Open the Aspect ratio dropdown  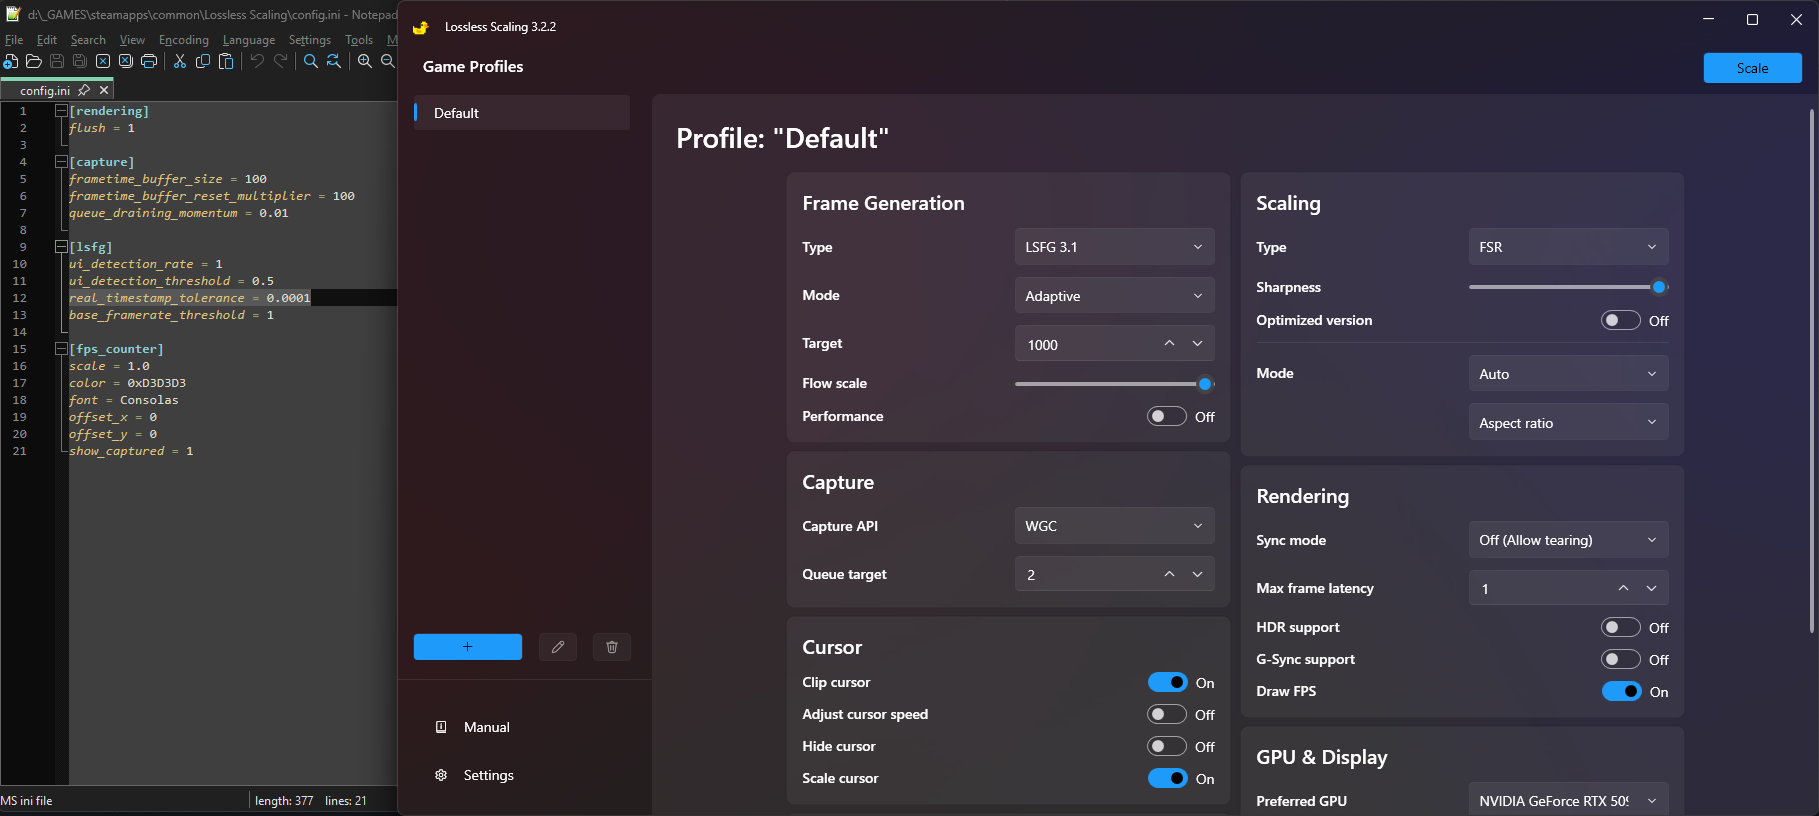point(1568,423)
